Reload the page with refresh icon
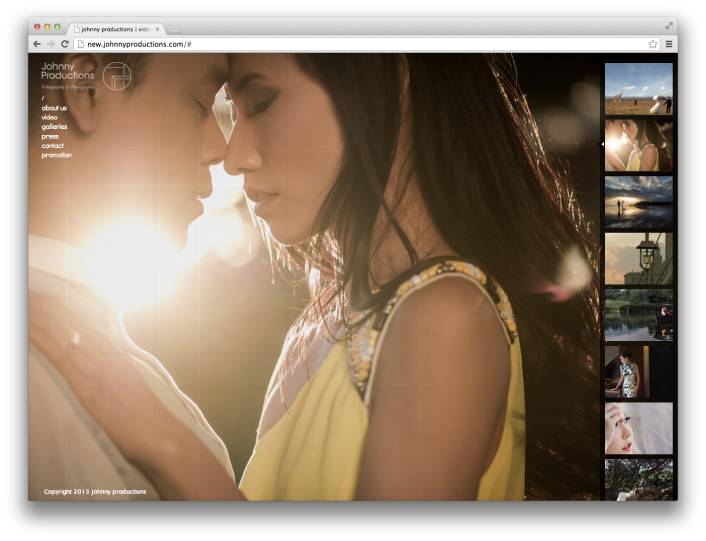The width and height of the screenshot is (706, 541). [x=64, y=44]
